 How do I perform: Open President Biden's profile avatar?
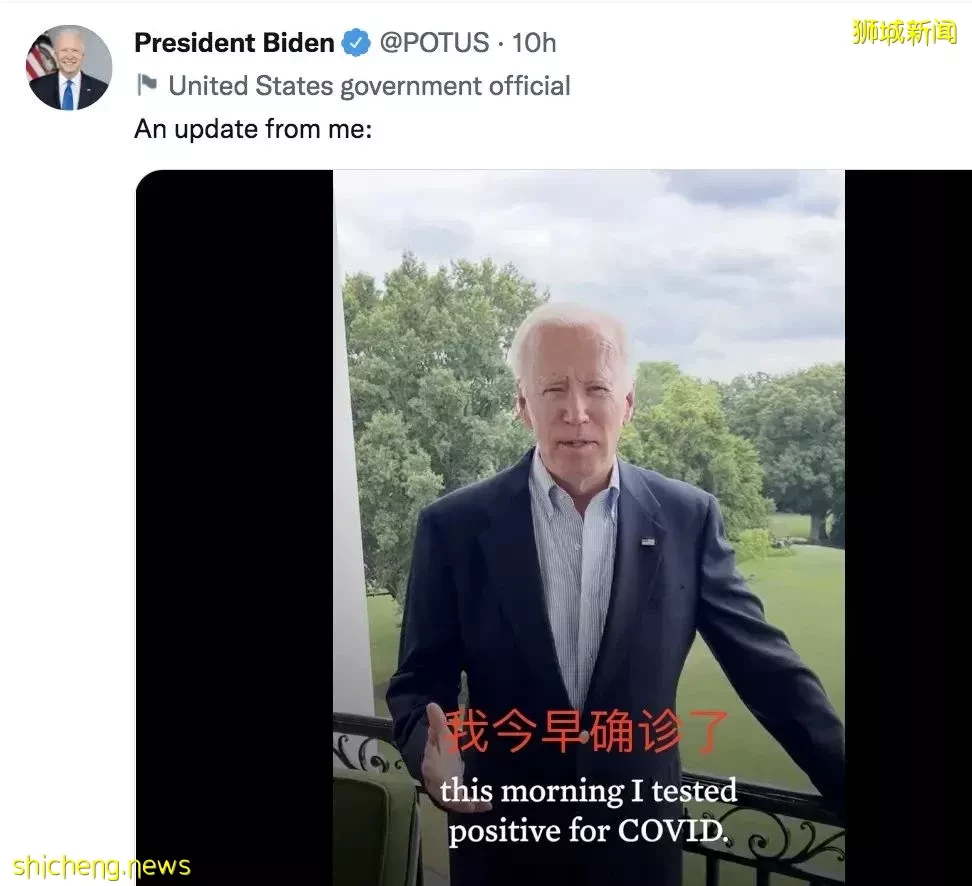(x=69, y=68)
